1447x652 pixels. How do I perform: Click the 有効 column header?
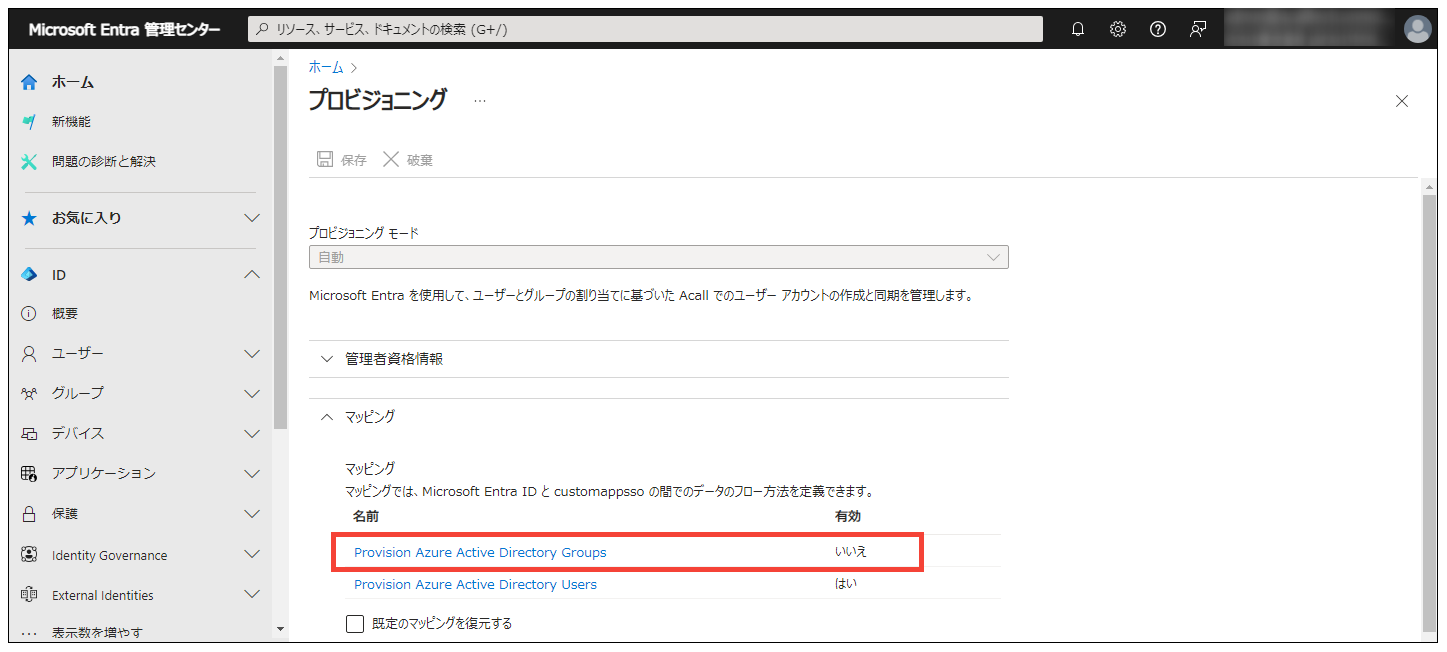click(x=848, y=516)
